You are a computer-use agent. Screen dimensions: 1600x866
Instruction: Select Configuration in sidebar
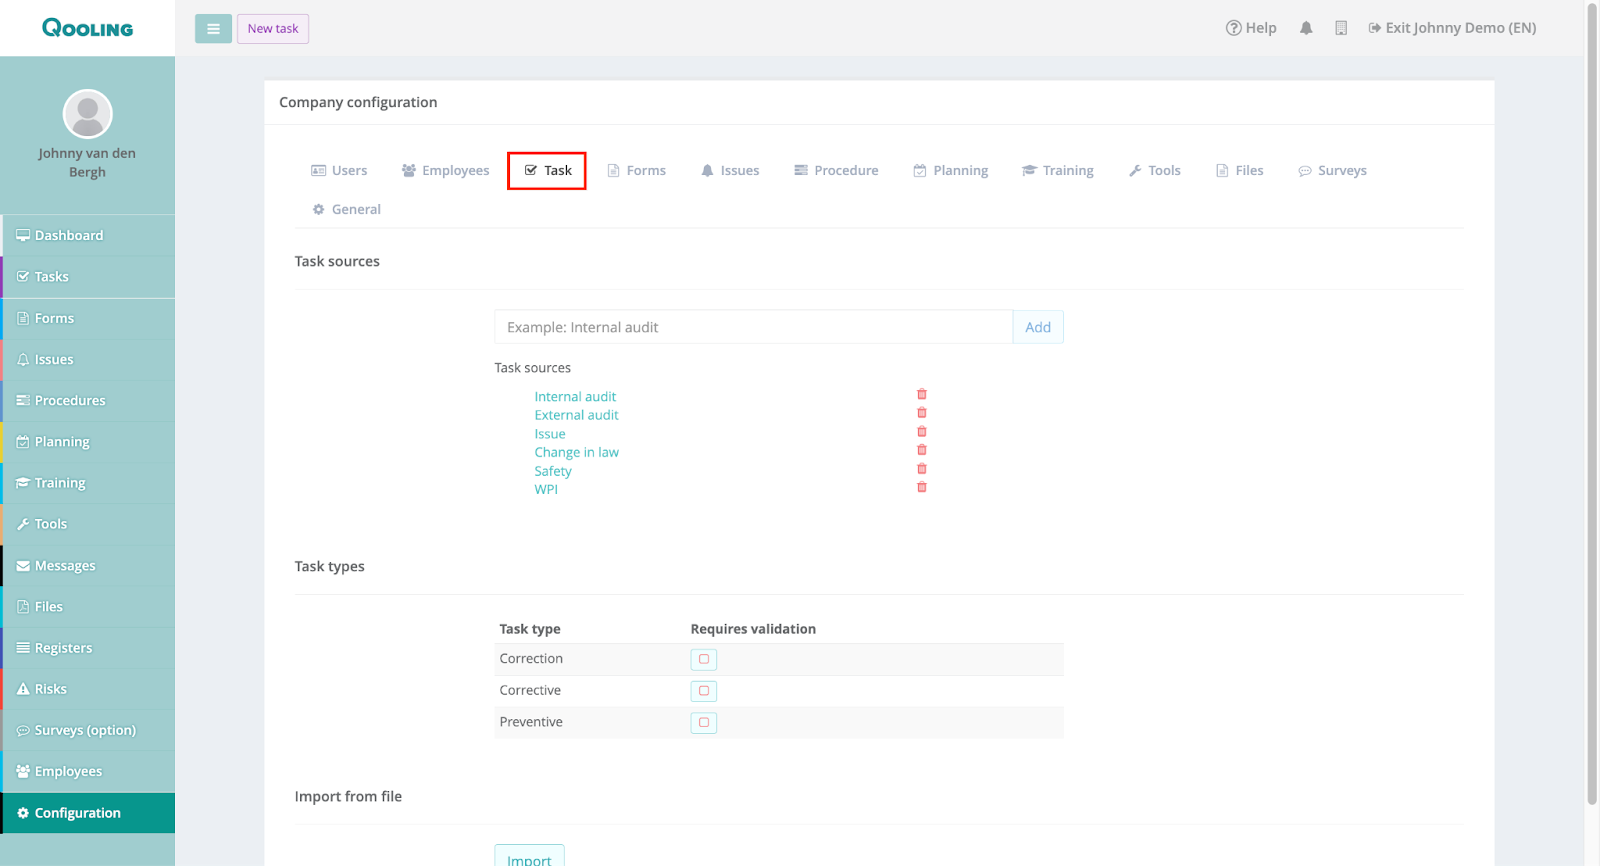(88, 813)
